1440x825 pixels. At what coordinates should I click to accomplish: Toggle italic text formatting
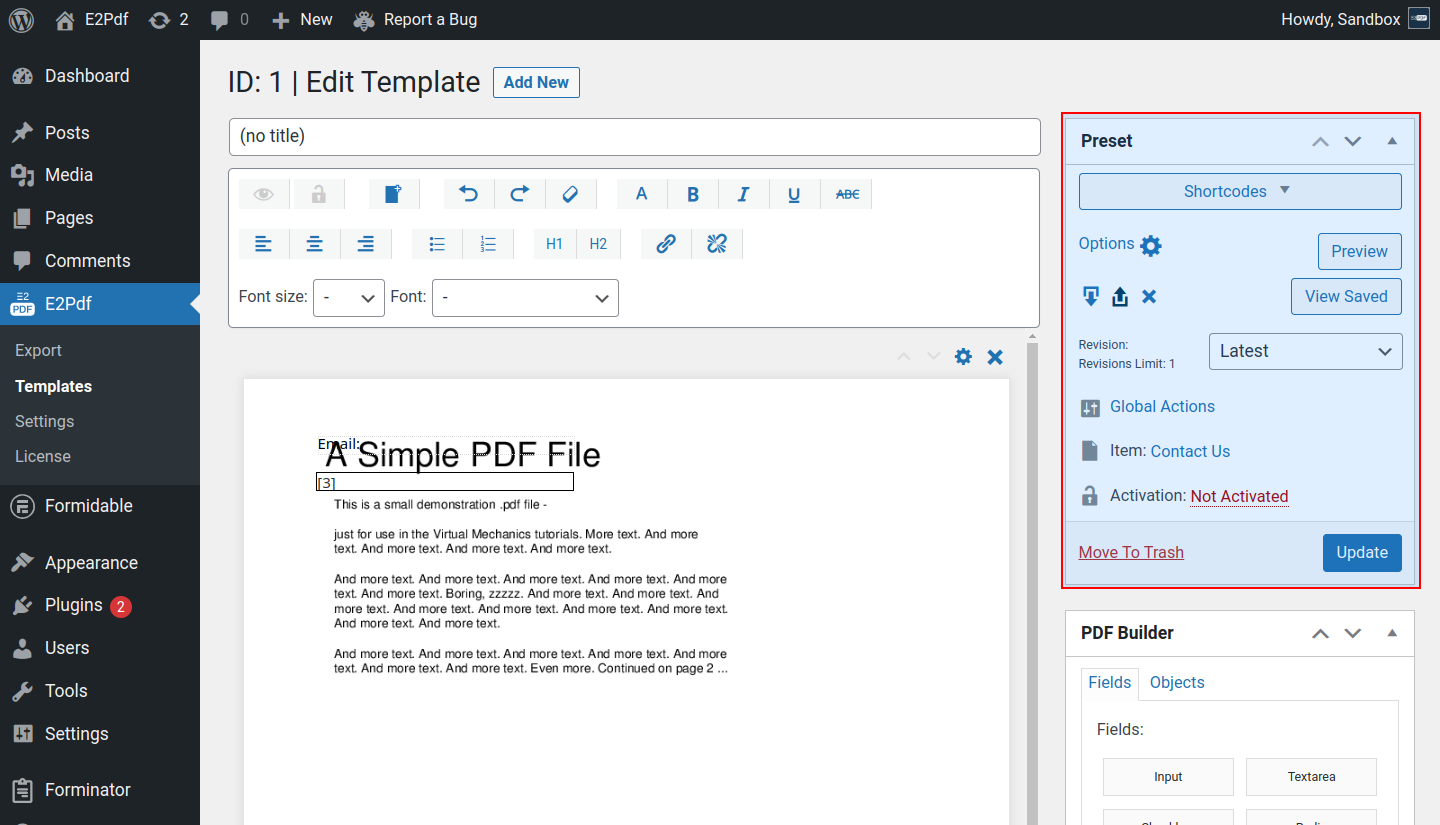click(743, 194)
